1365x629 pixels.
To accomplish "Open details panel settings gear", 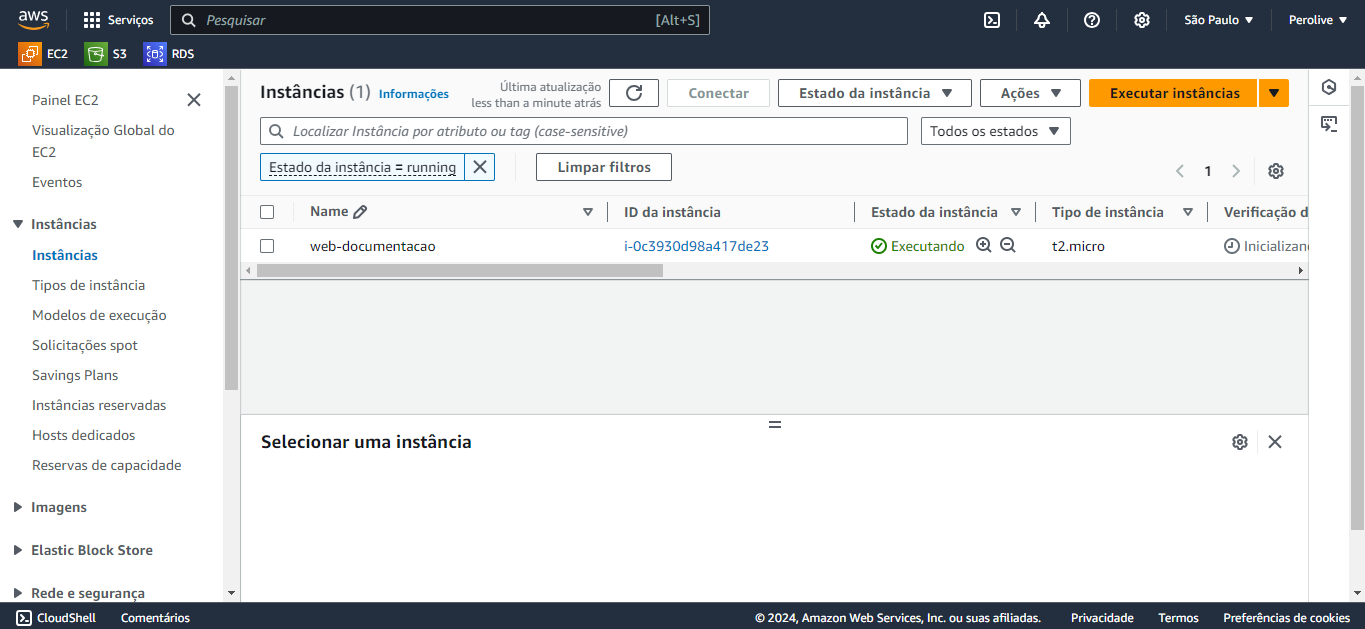I will [x=1240, y=442].
